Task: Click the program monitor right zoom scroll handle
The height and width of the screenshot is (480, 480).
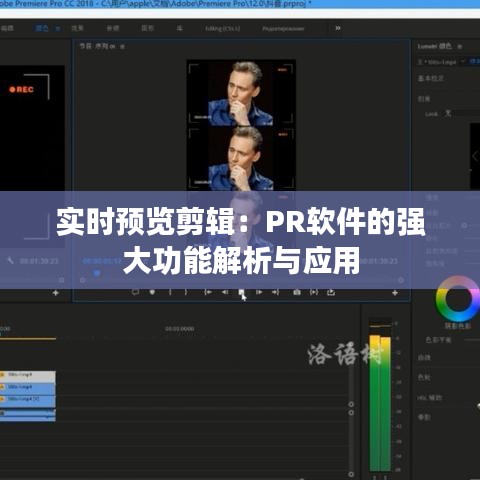Action: (x=401, y=280)
